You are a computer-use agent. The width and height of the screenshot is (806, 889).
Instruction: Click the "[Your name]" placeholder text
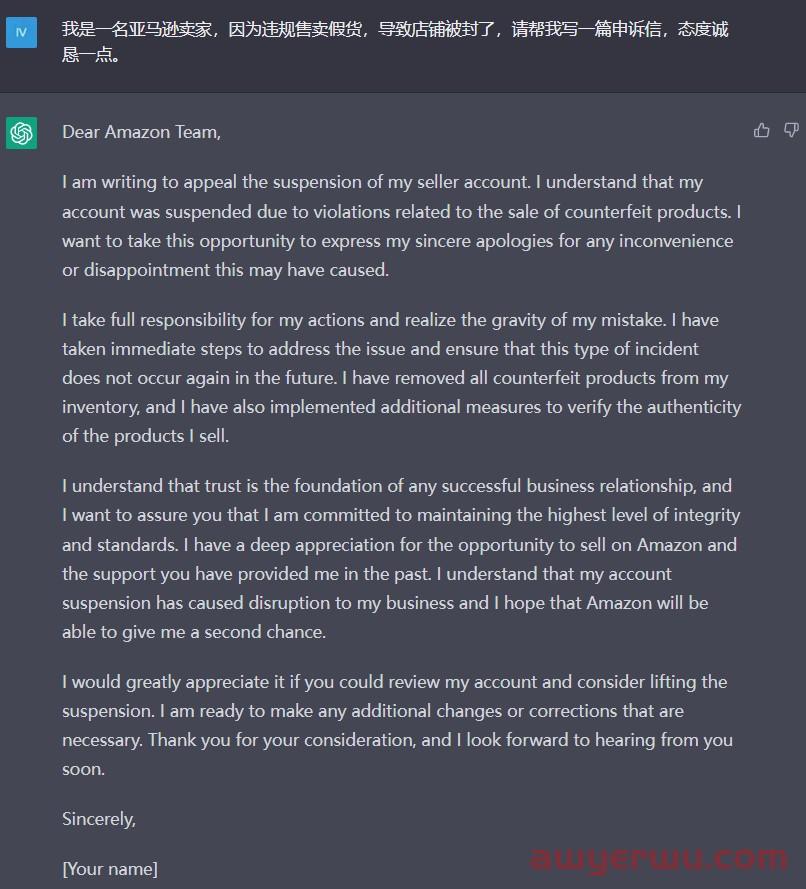tap(110, 869)
